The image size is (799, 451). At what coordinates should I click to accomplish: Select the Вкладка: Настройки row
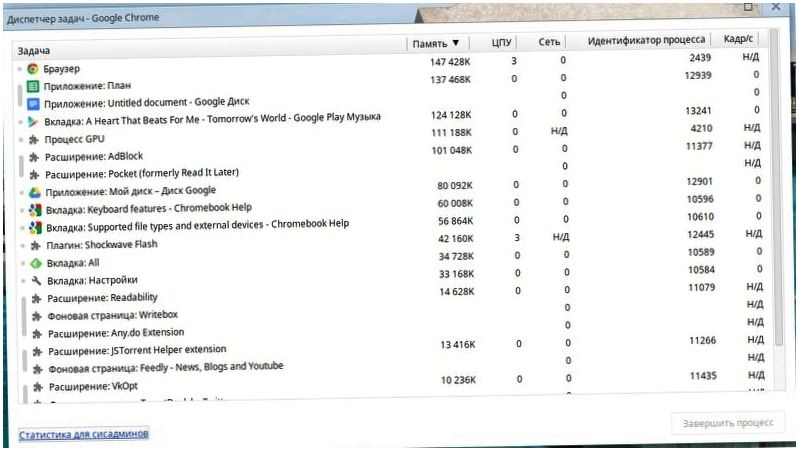coord(390,277)
